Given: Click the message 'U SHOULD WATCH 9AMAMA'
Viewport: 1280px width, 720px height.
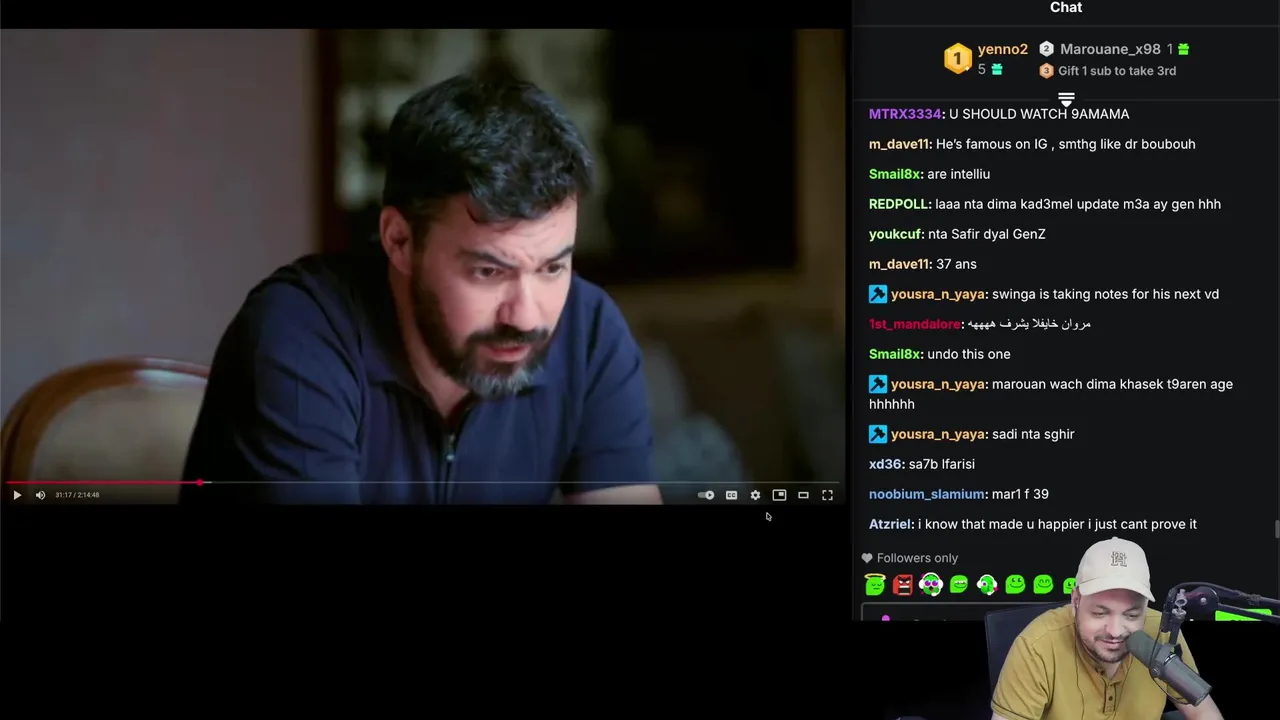Looking at the screenshot, I should point(1039,114).
